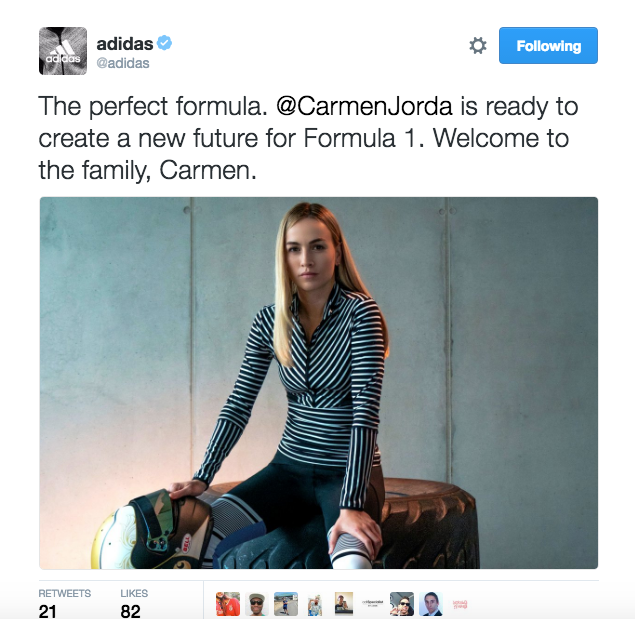This screenshot has width=635, height=619.
Task: Open the adidas profile avatar
Action: point(63,51)
